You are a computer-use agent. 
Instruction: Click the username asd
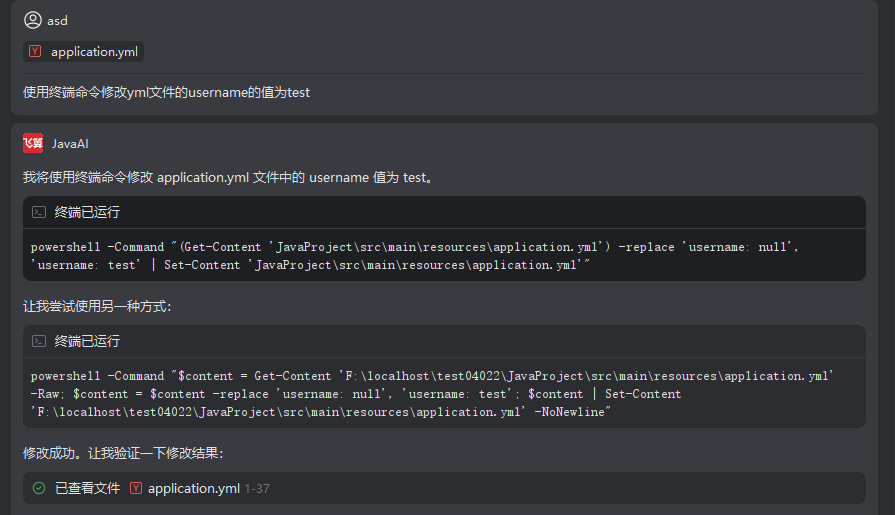[x=58, y=20]
